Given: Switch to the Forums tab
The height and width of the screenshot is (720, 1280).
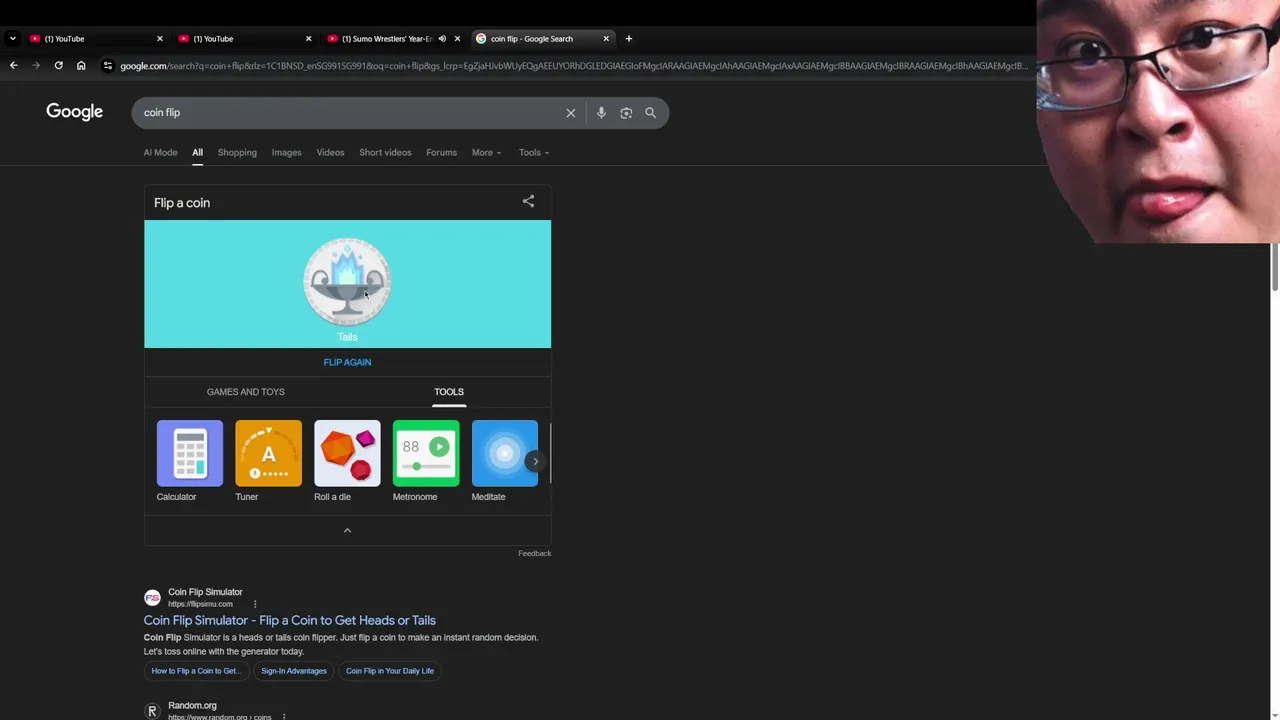Looking at the screenshot, I should pyautogui.click(x=441, y=153).
